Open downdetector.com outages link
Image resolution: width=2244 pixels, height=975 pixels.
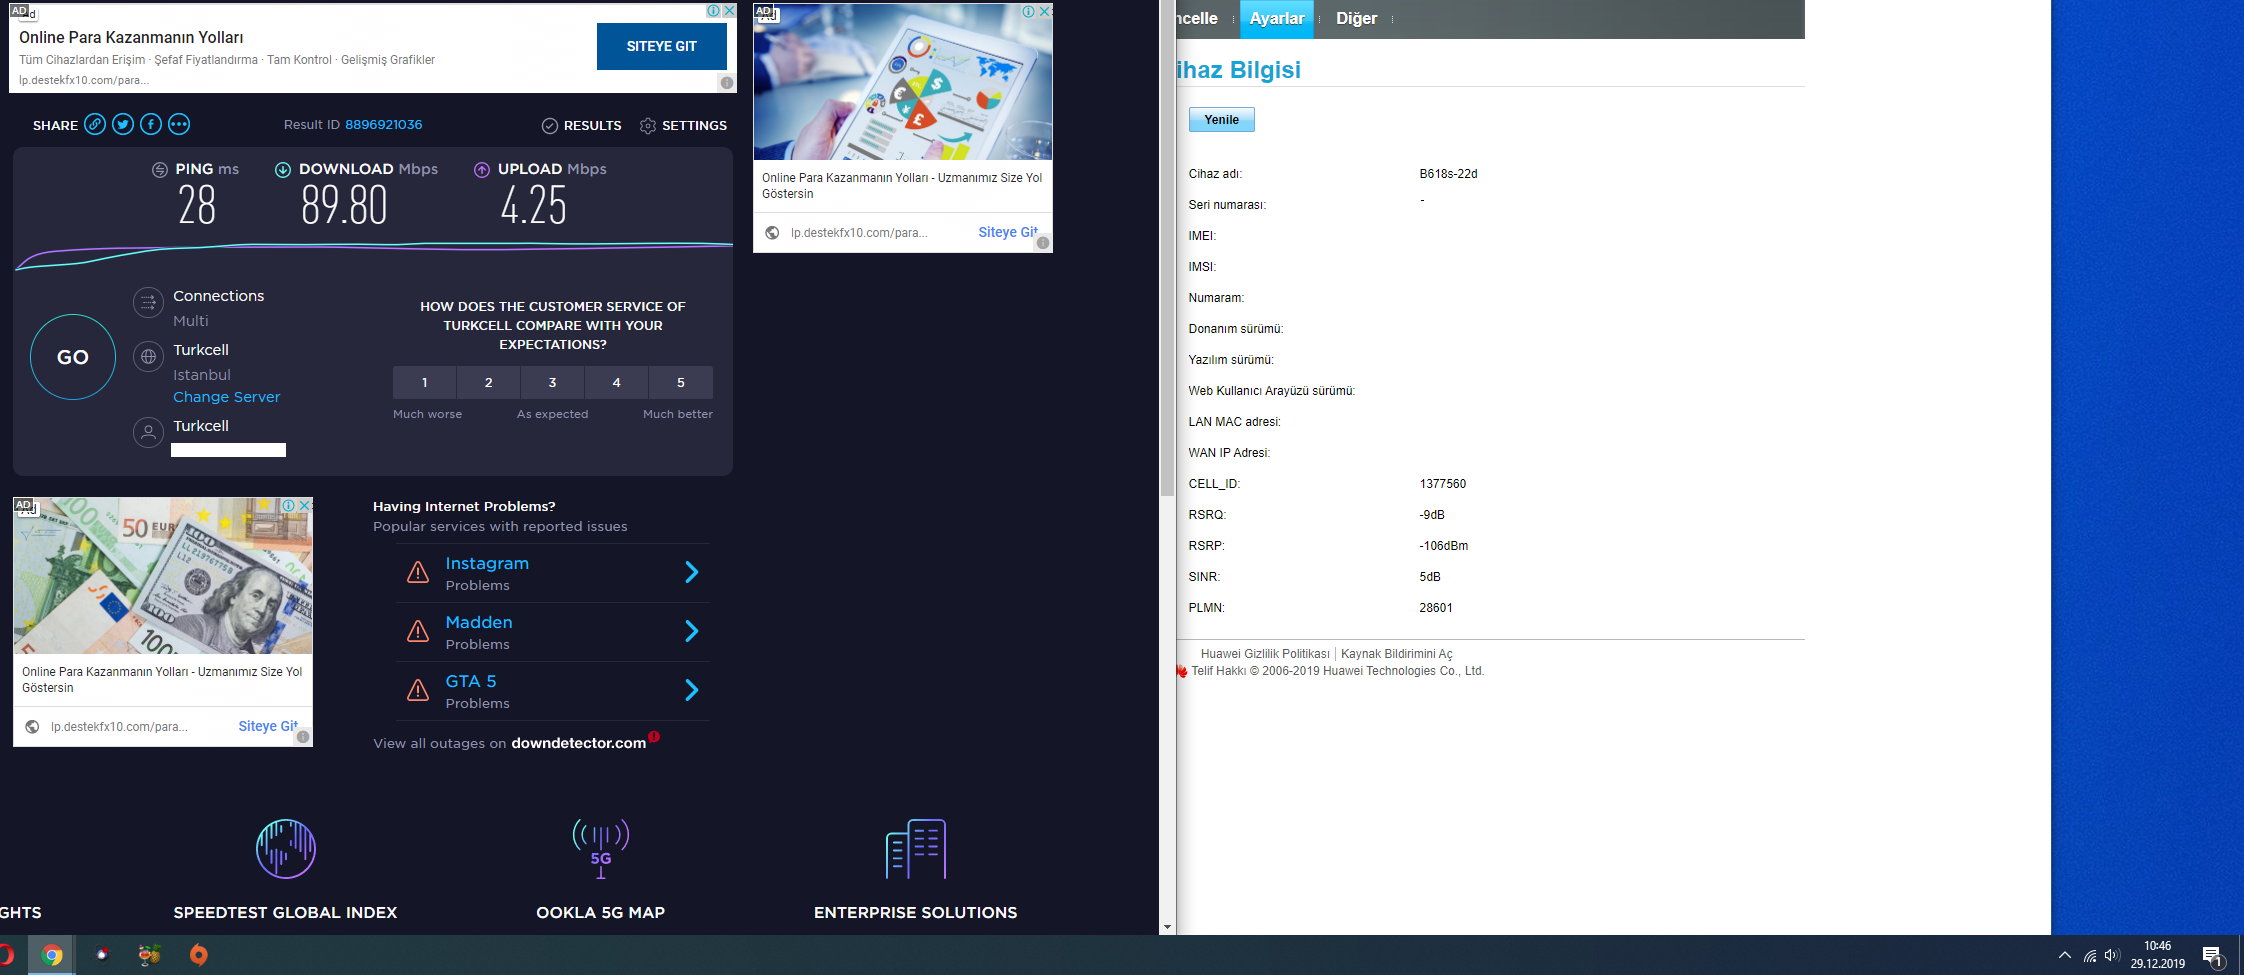click(x=579, y=743)
